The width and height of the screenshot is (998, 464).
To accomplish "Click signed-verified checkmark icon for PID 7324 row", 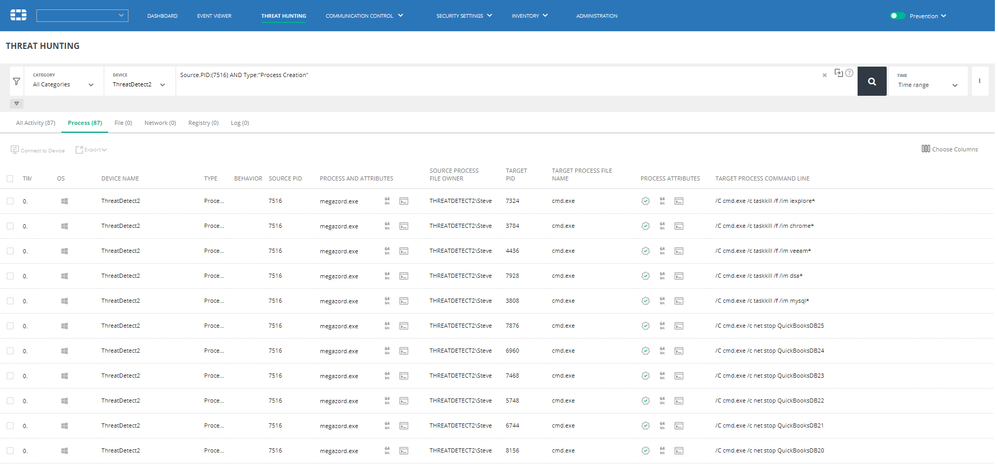I will [x=646, y=200].
